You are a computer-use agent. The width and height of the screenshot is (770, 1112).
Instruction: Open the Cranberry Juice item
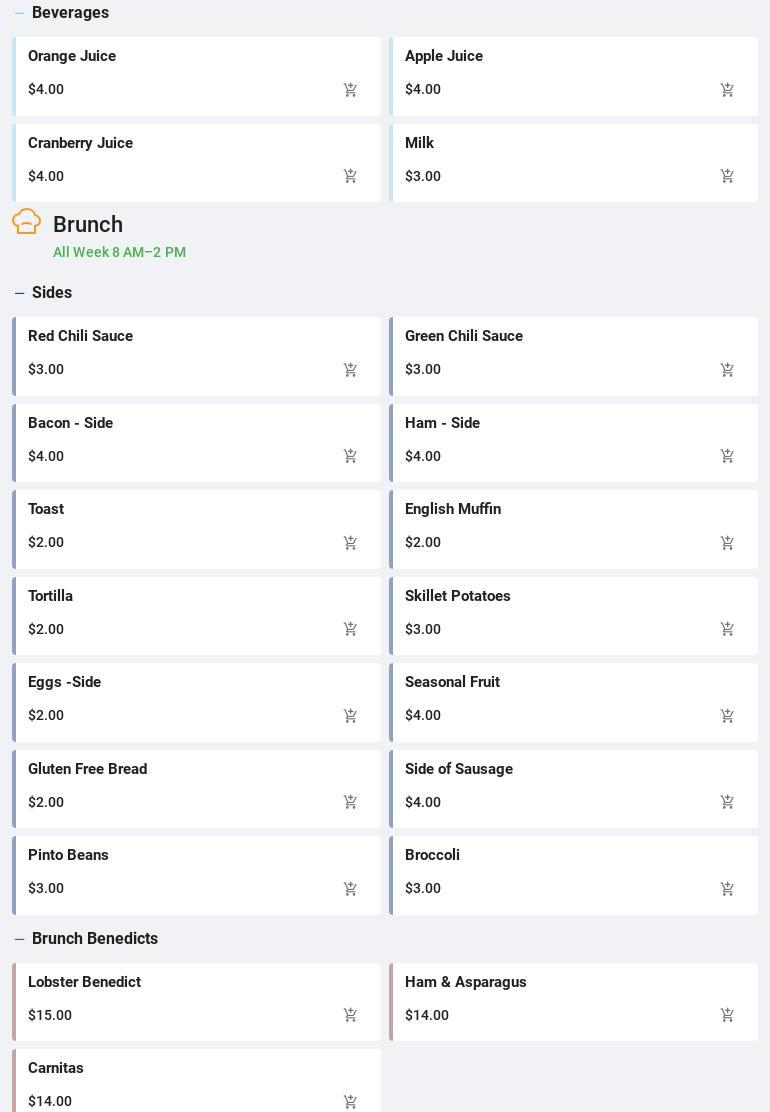(80, 143)
